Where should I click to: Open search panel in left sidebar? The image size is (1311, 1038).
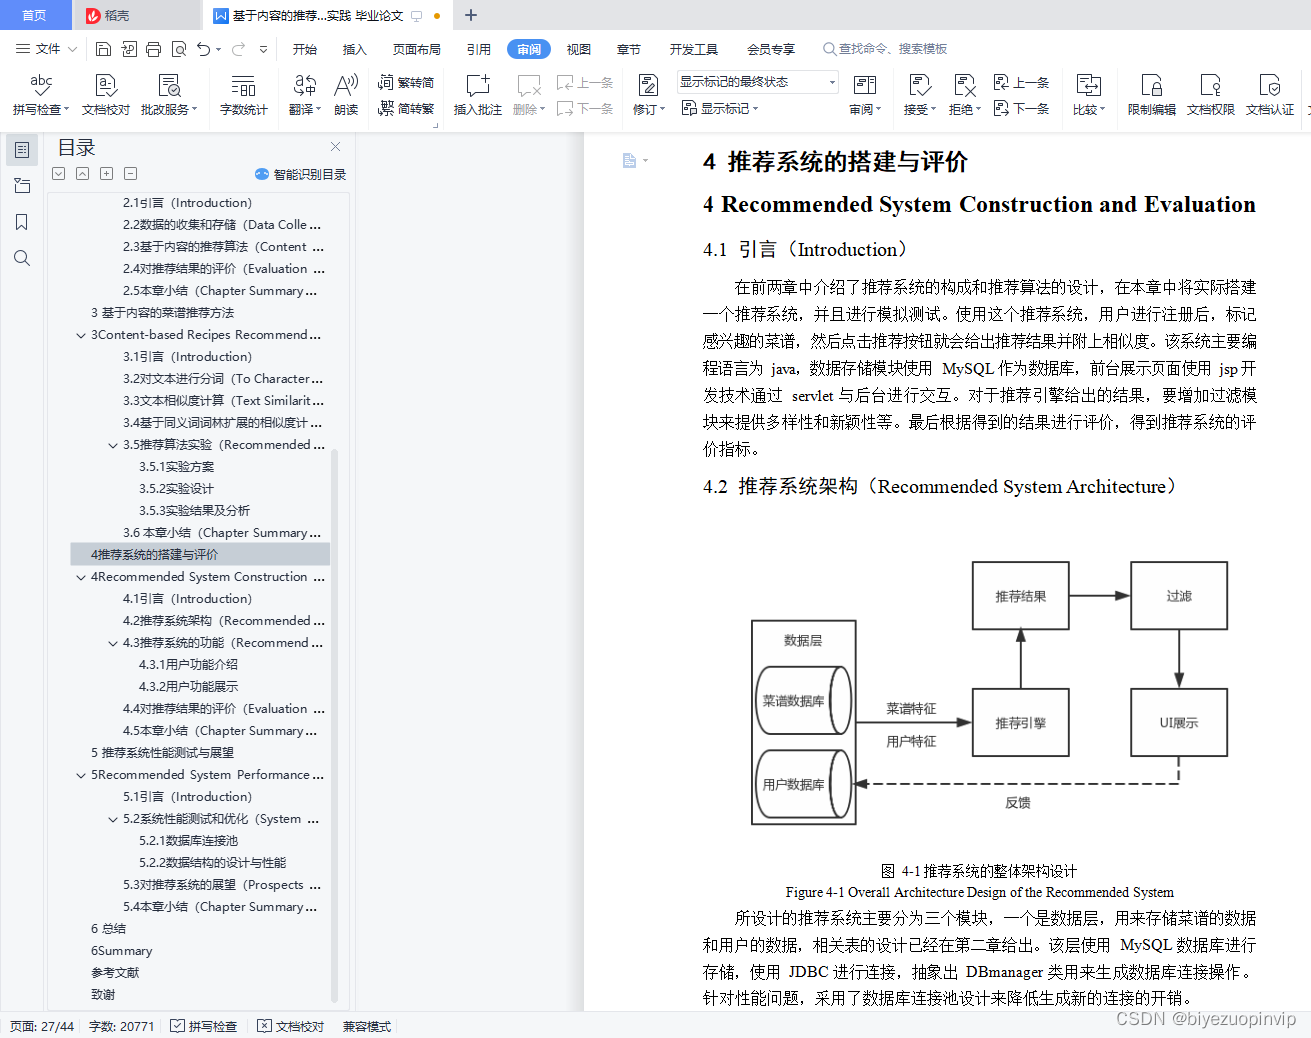(x=22, y=258)
